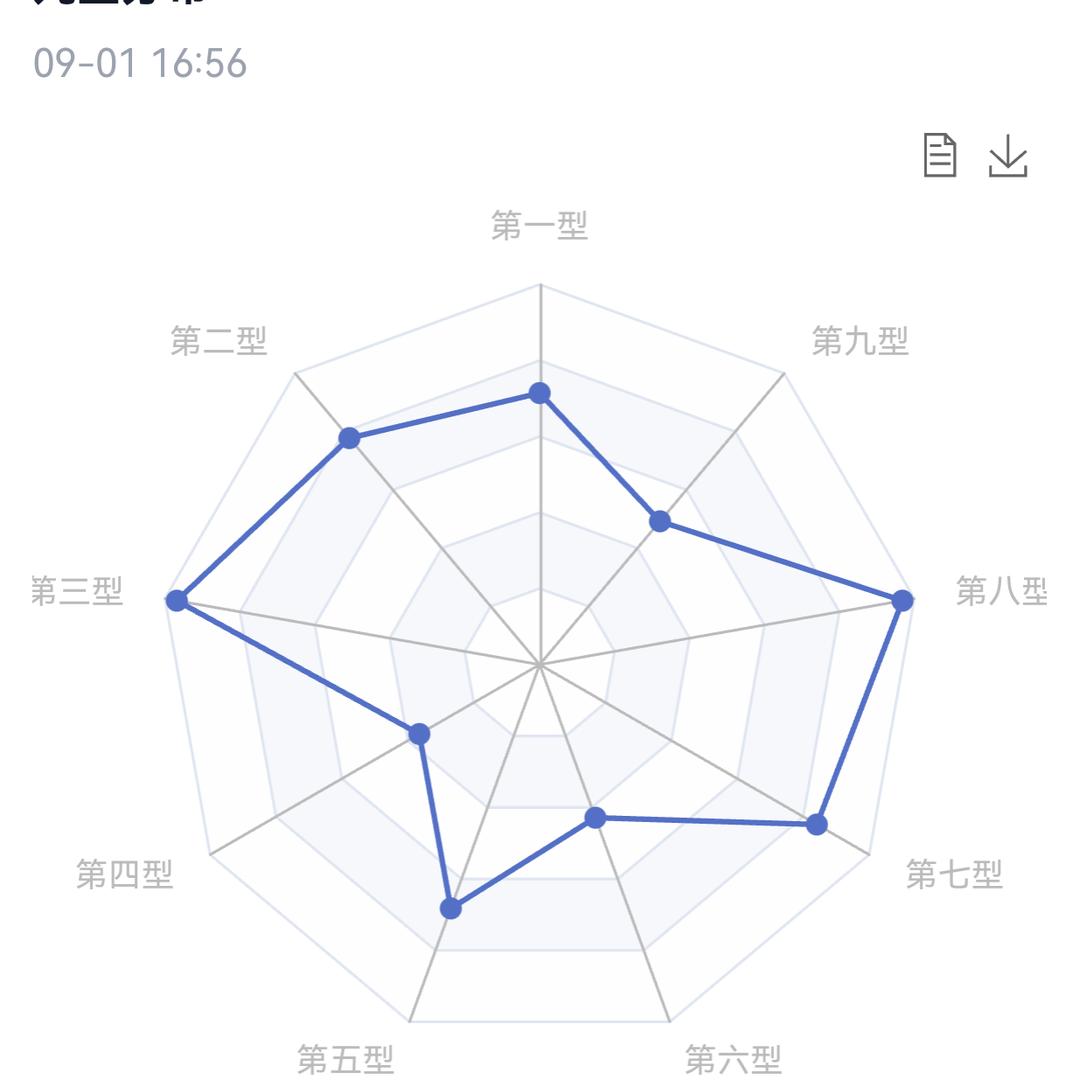The width and height of the screenshot is (1080, 1080).
Task: Select the 第三型 data point on radar
Action: tap(177, 600)
